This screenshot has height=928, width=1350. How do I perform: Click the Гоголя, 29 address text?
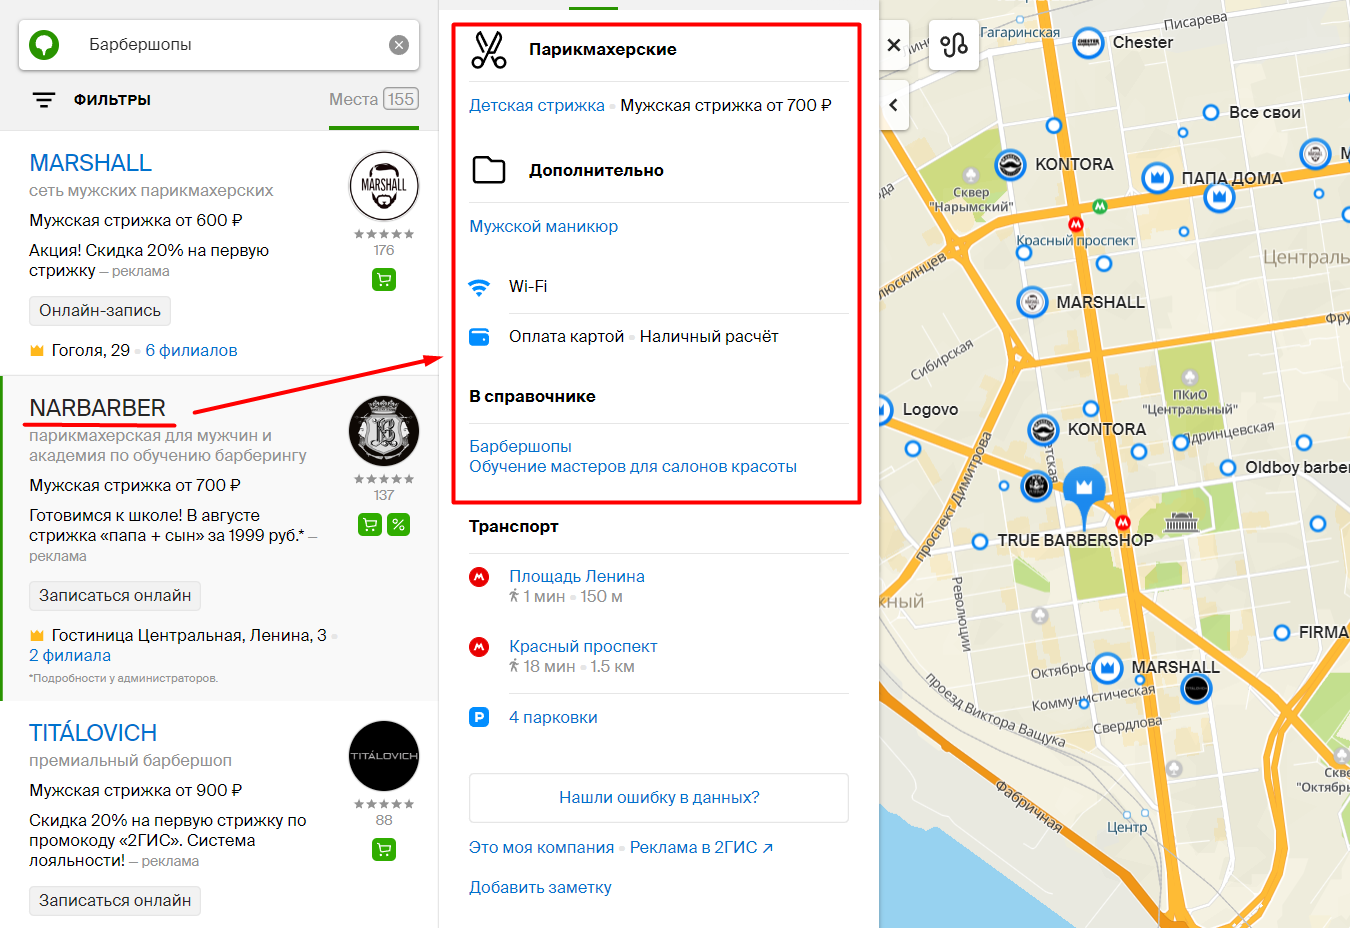pyautogui.click(x=91, y=350)
